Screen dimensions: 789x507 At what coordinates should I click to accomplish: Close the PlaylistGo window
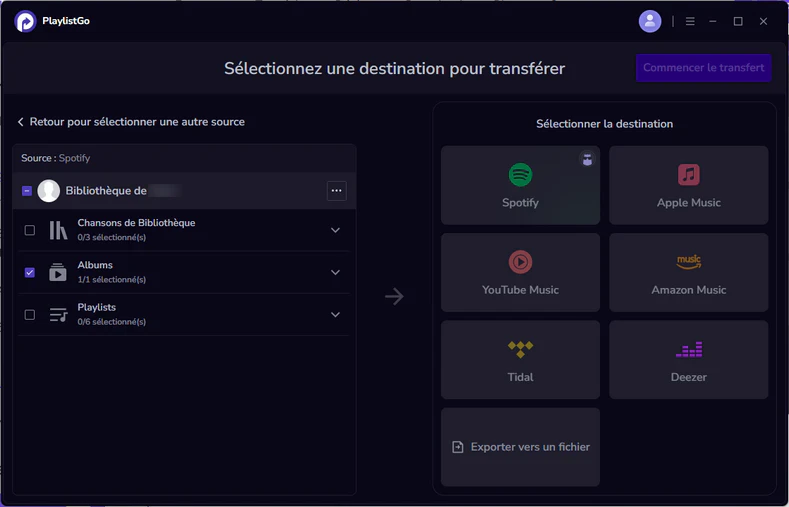pos(763,21)
